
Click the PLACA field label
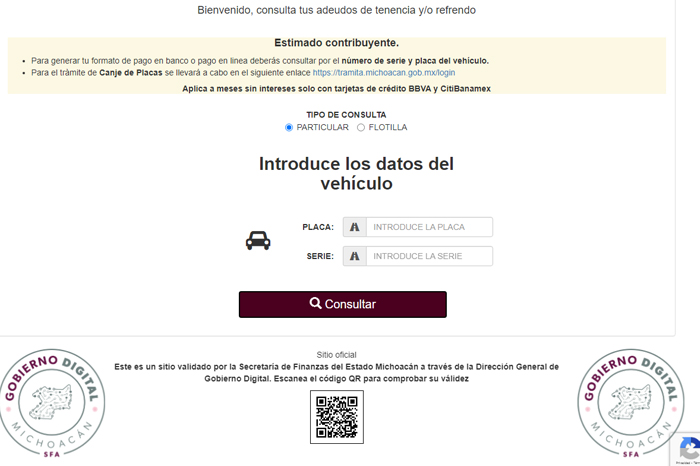click(x=317, y=227)
